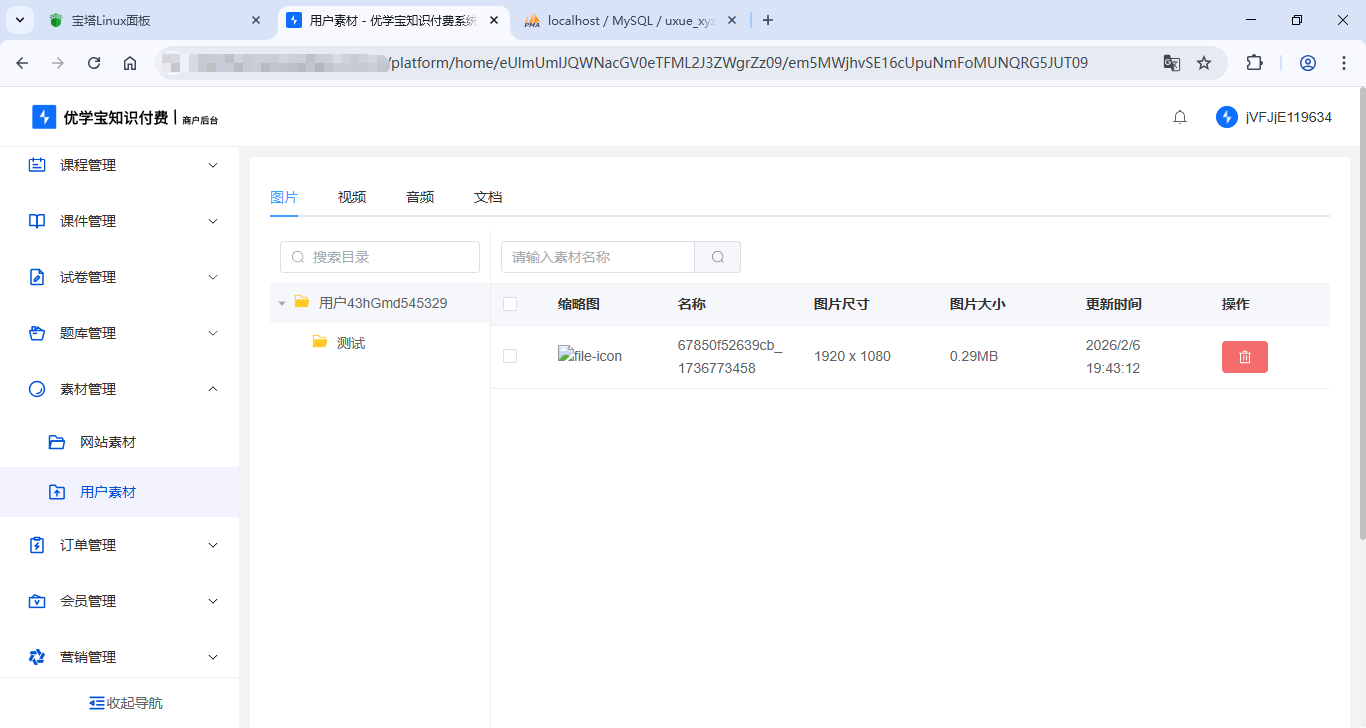Expand the 订单管理 menu chevron
The height and width of the screenshot is (728, 1366).
tap(212, 545)
